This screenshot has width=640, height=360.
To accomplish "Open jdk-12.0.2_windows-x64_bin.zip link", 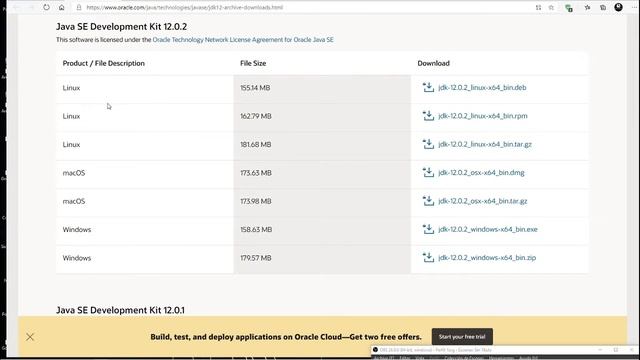I will tap(487, 258).
